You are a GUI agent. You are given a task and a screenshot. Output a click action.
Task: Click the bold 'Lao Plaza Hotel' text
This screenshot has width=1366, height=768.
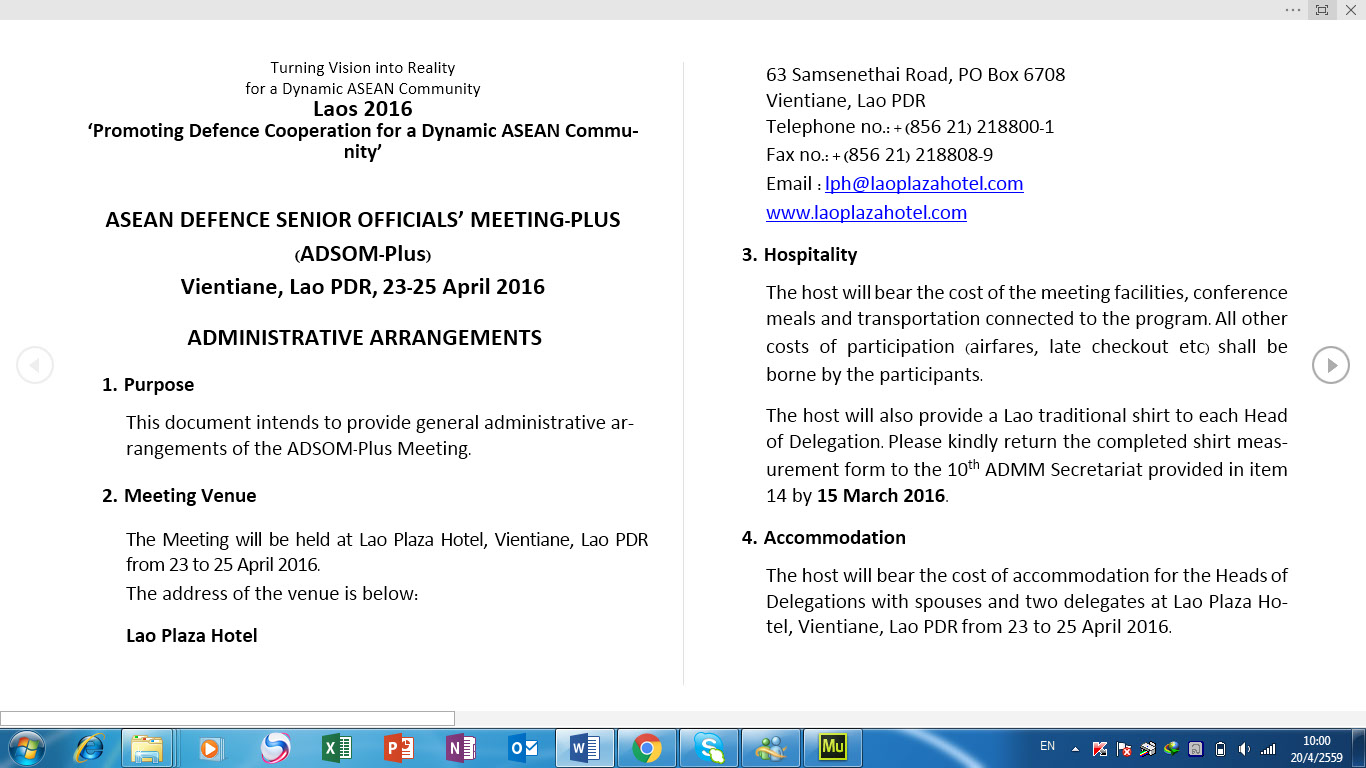coord(192,636)
